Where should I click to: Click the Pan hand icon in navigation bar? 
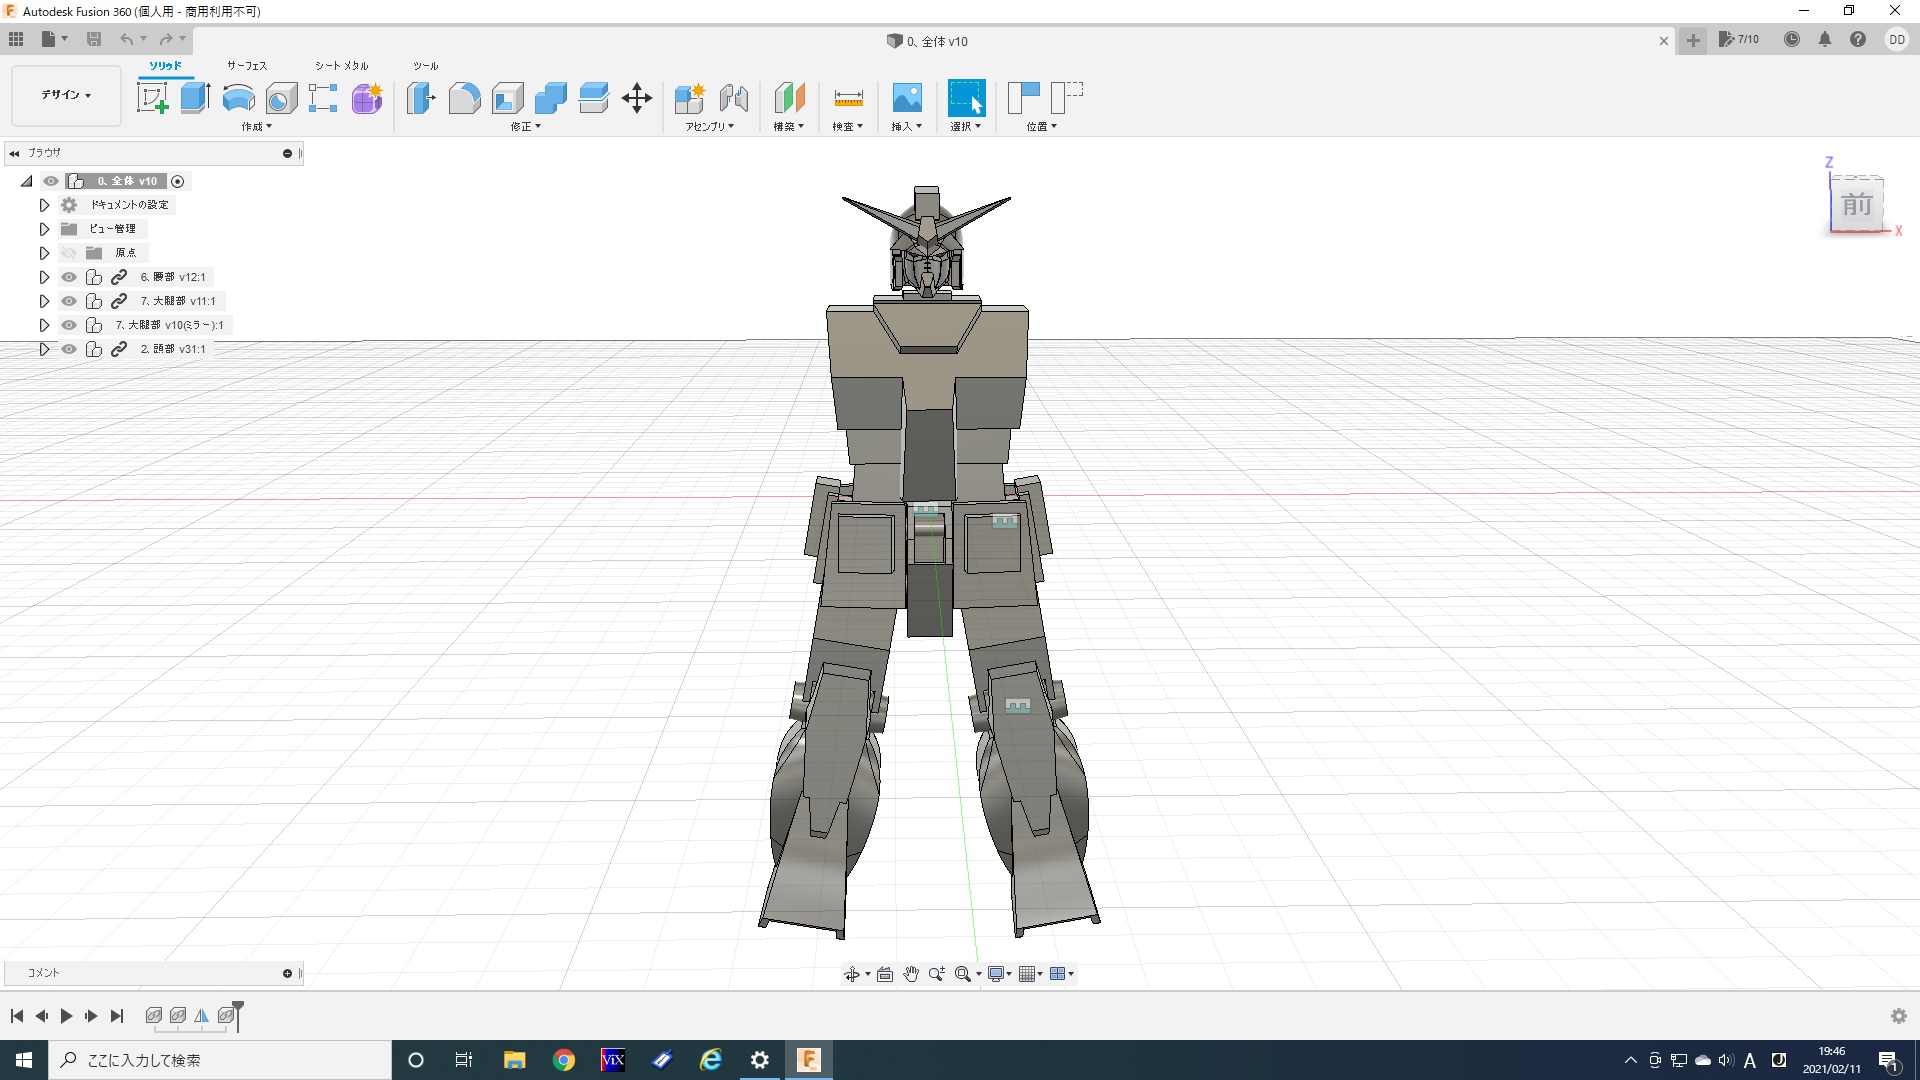coord(910,974)
